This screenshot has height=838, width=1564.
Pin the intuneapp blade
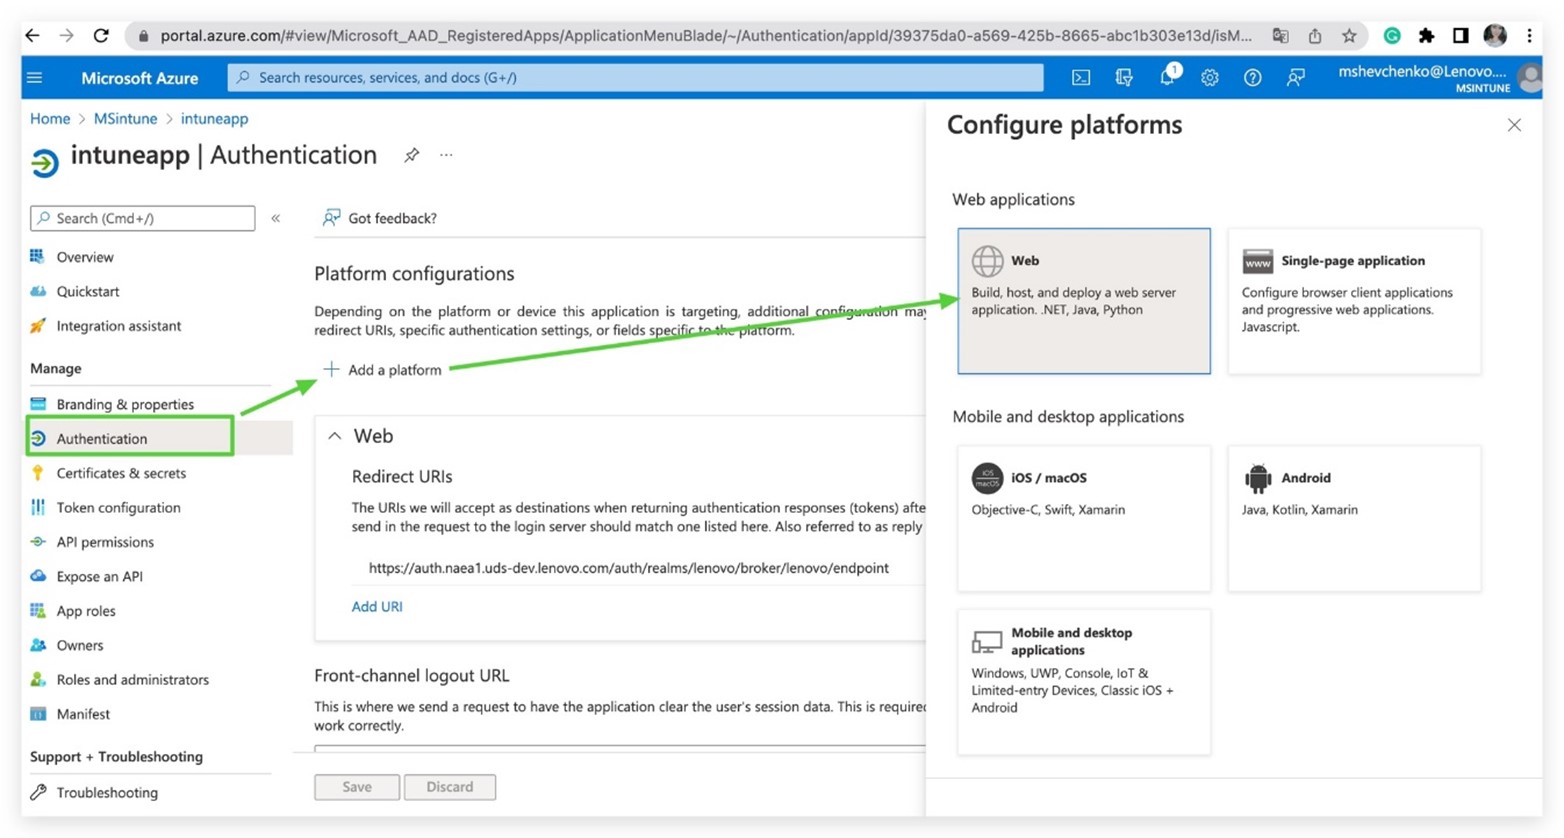tap(411, 155)
